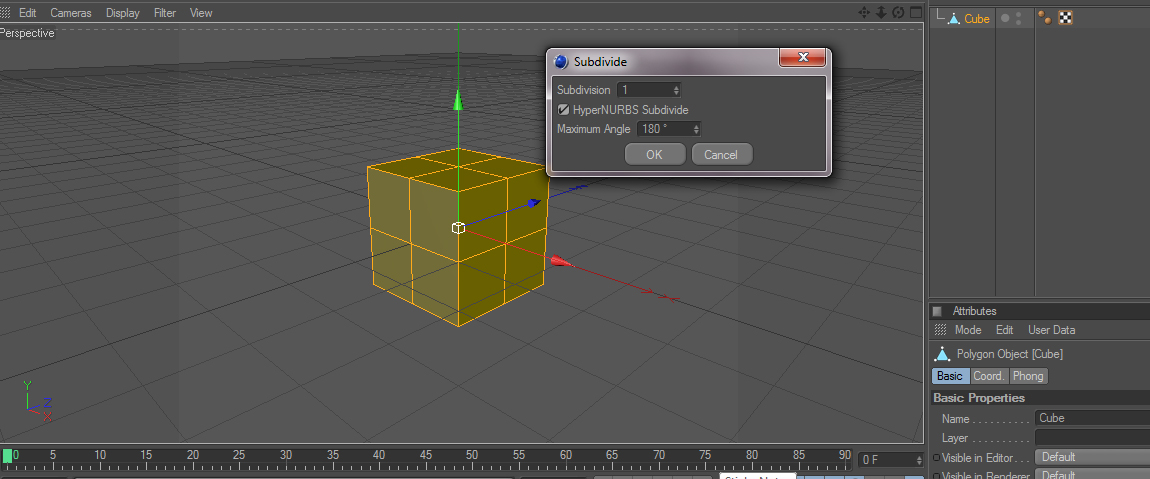Toggle the HyperNURBS Subdivide checkbox
This screenshot has width=1150, height=479.
coord(563,109)
